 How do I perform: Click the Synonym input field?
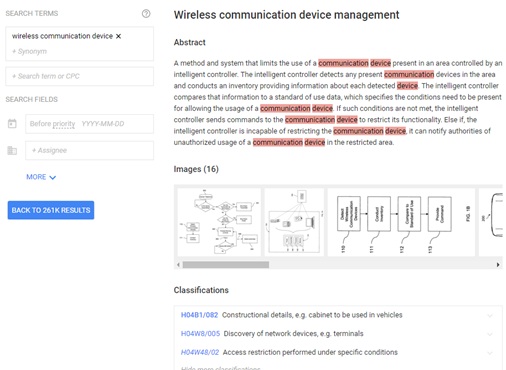pos(29,51)
